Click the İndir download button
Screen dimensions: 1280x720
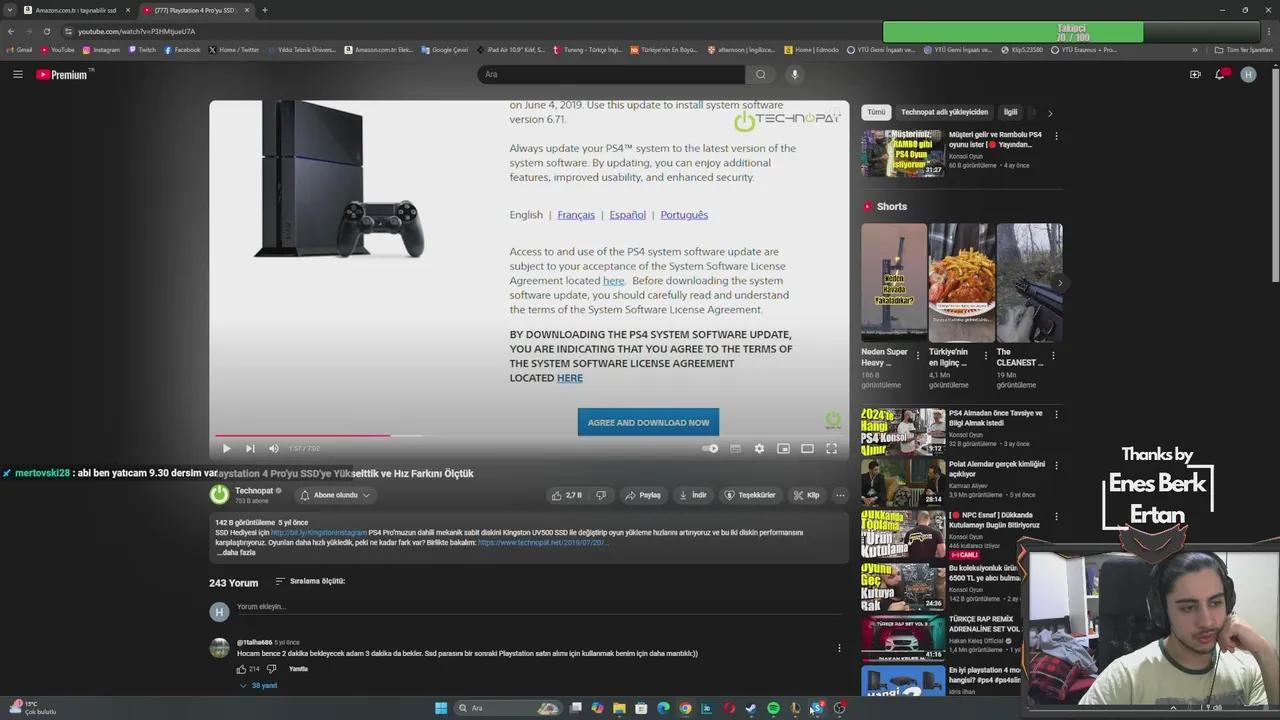(693, 495)
